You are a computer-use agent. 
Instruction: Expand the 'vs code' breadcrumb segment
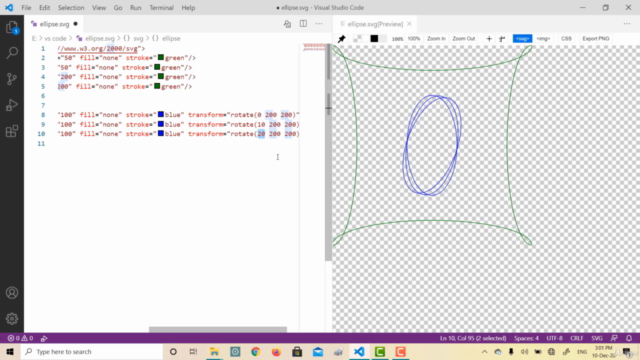pyautogui.click(x=55, y=38)
